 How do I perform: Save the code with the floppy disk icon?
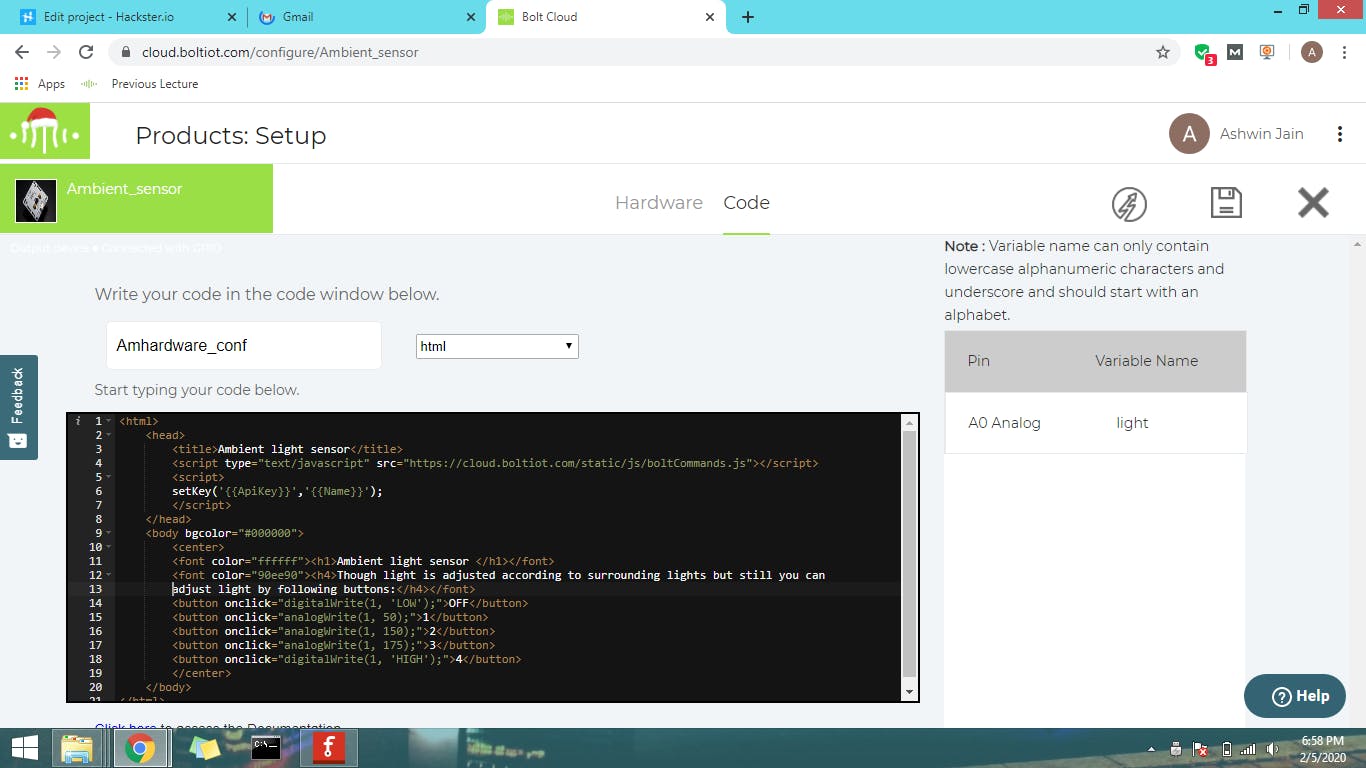point(1226,202)
